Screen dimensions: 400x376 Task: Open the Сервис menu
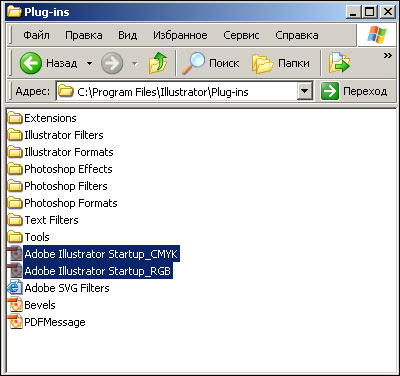(241, 35)
